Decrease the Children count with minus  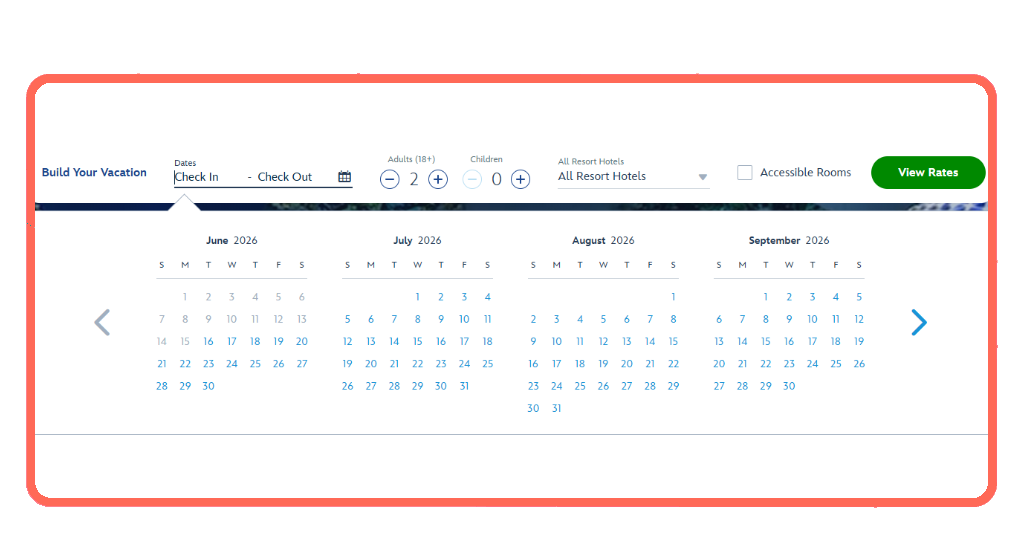pos(472,179)
